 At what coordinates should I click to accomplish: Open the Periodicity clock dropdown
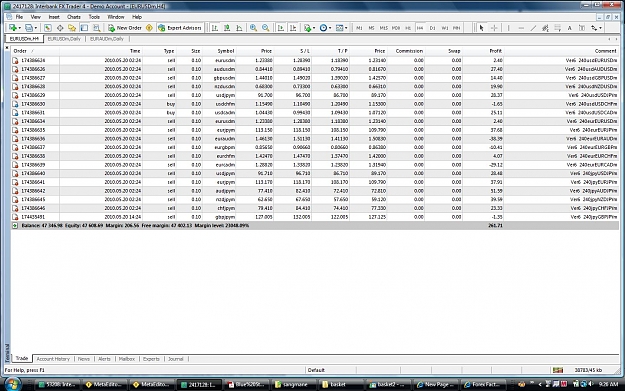click(x=325, y=28)
